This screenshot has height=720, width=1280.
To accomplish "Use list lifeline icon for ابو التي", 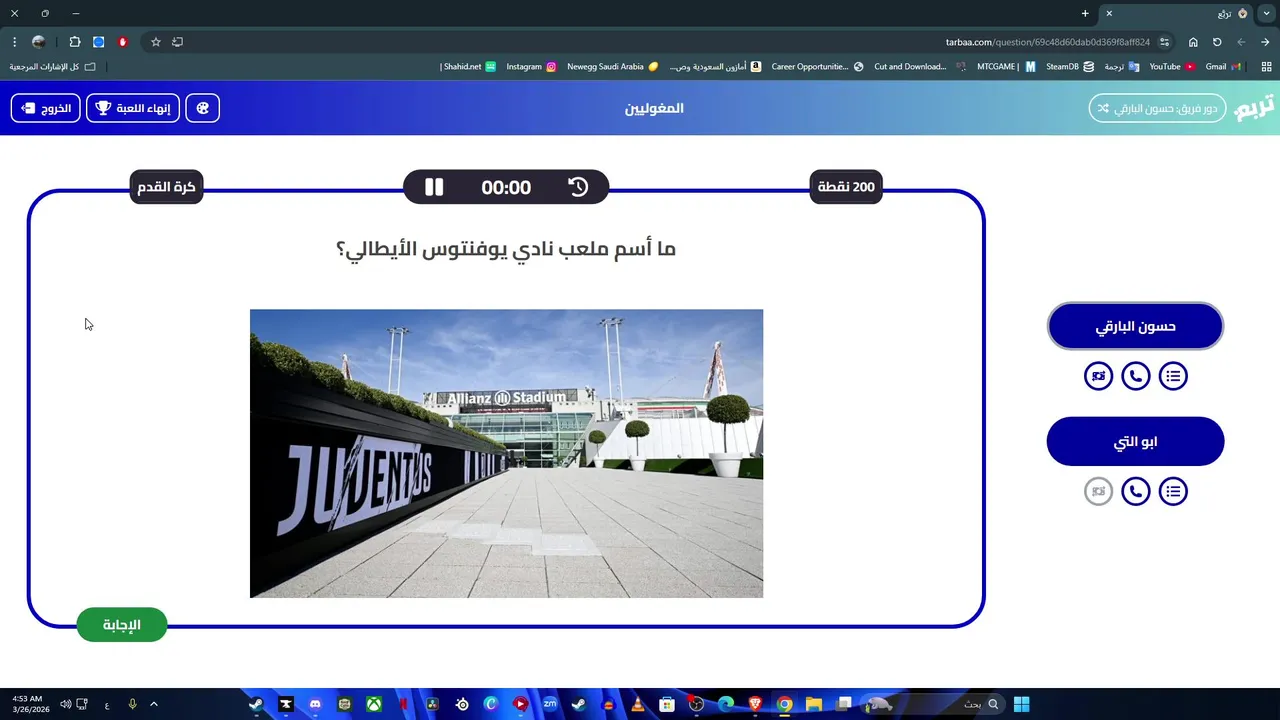I will [1173, 491].
